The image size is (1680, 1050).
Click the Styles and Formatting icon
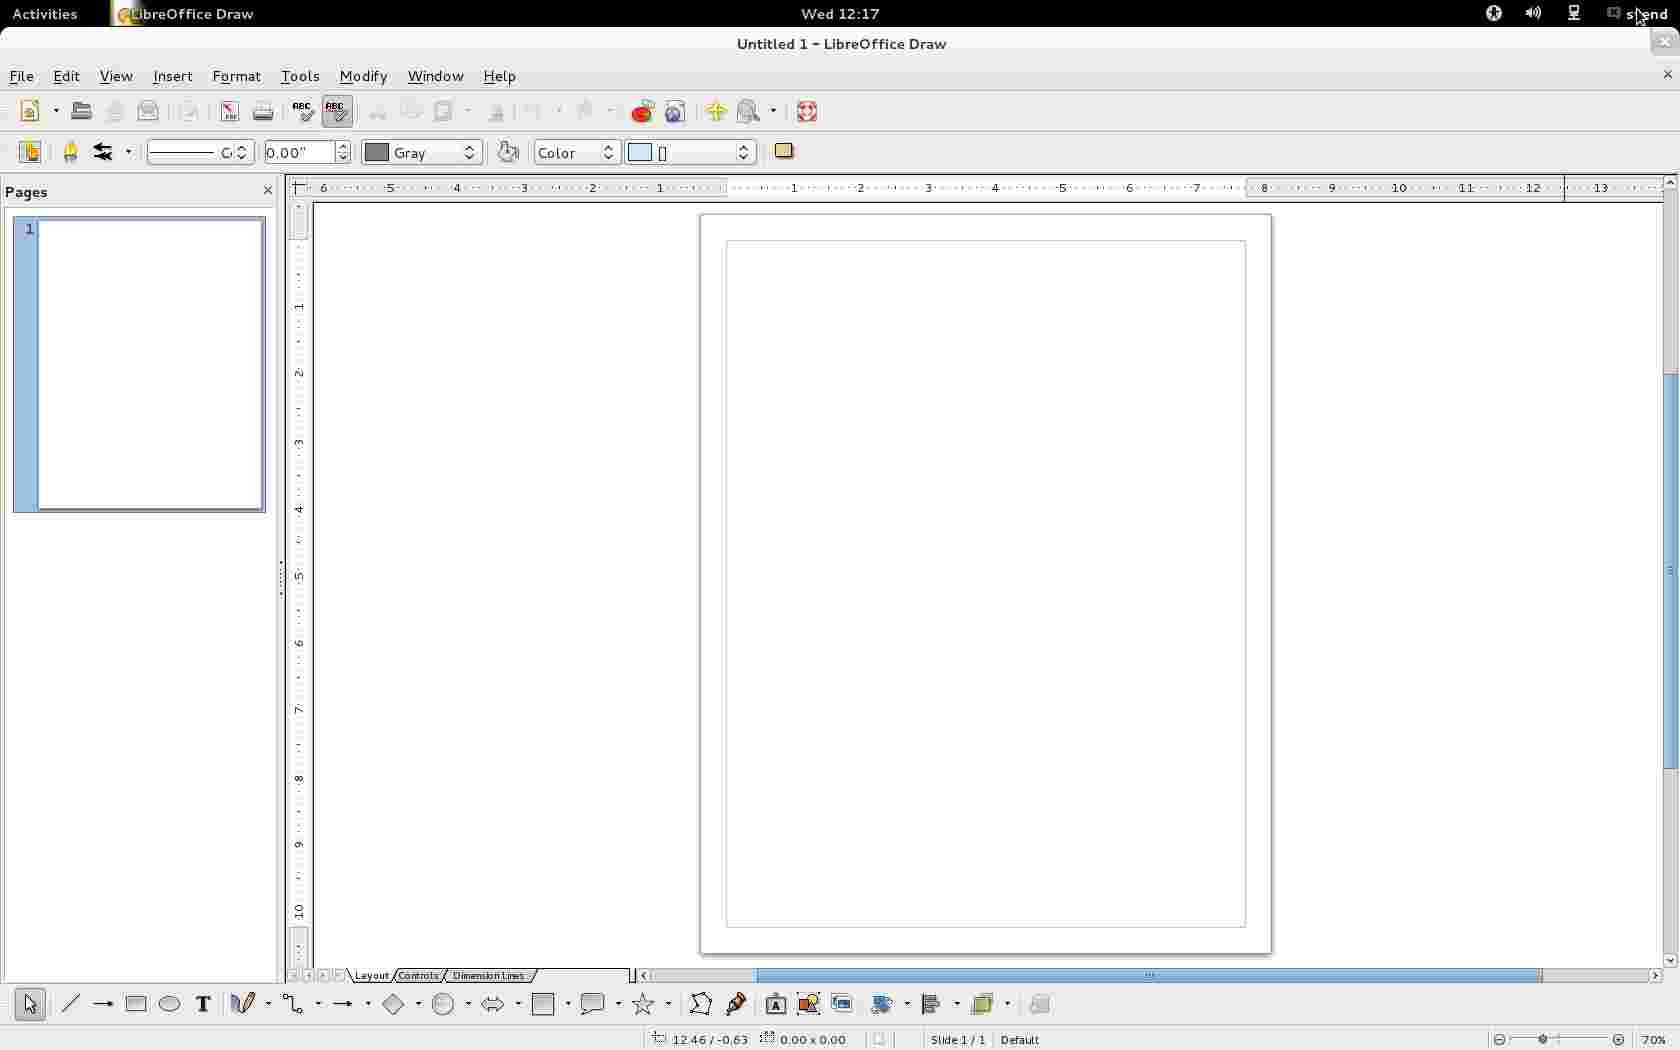(30, 152)
